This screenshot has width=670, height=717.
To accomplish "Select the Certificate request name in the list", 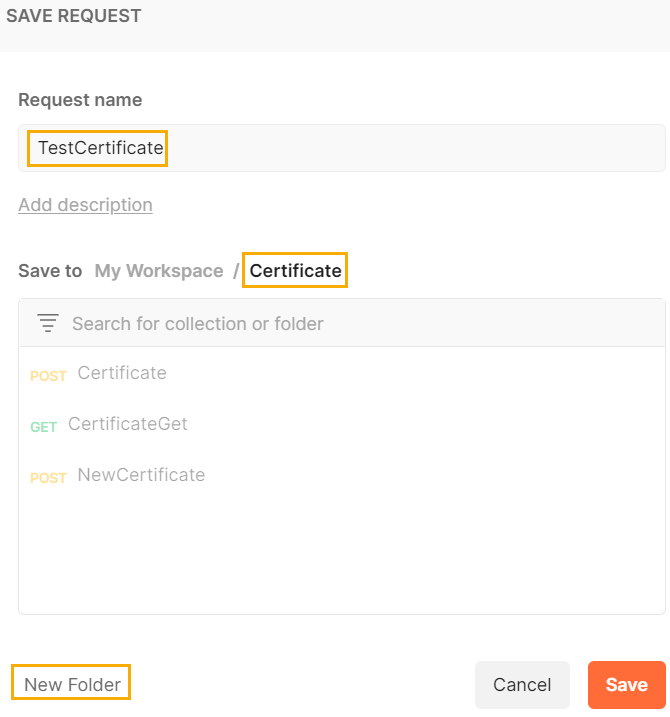I will (122, 373).
